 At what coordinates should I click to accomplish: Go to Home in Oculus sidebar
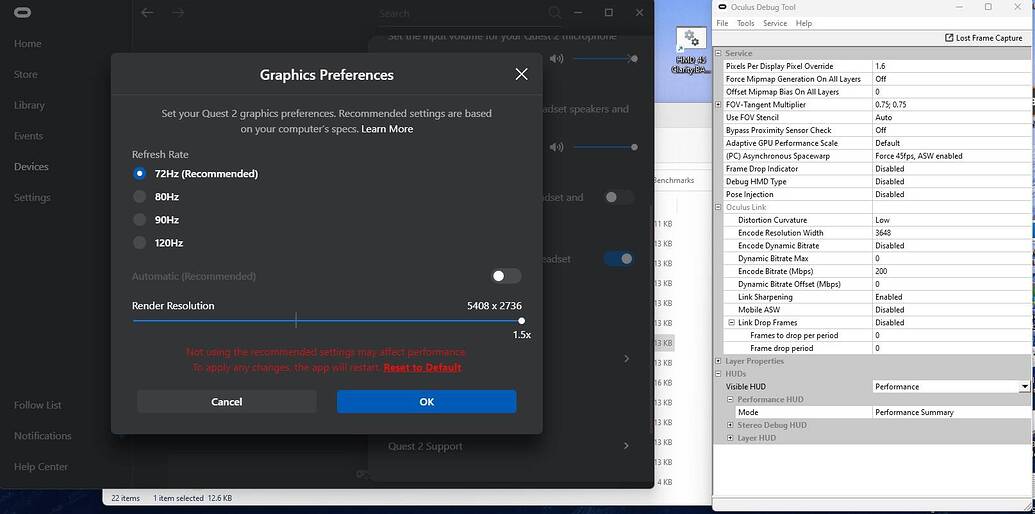28,44
